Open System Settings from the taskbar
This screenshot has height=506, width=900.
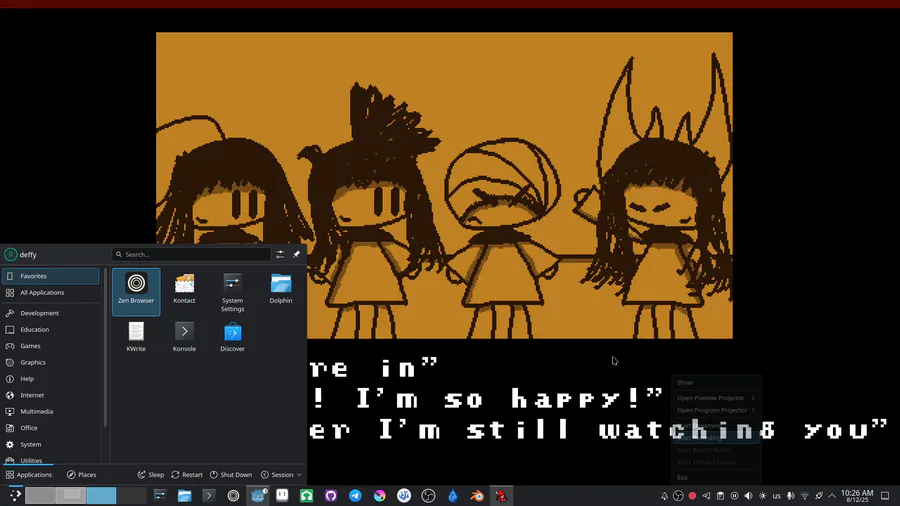tap(160, 495)
